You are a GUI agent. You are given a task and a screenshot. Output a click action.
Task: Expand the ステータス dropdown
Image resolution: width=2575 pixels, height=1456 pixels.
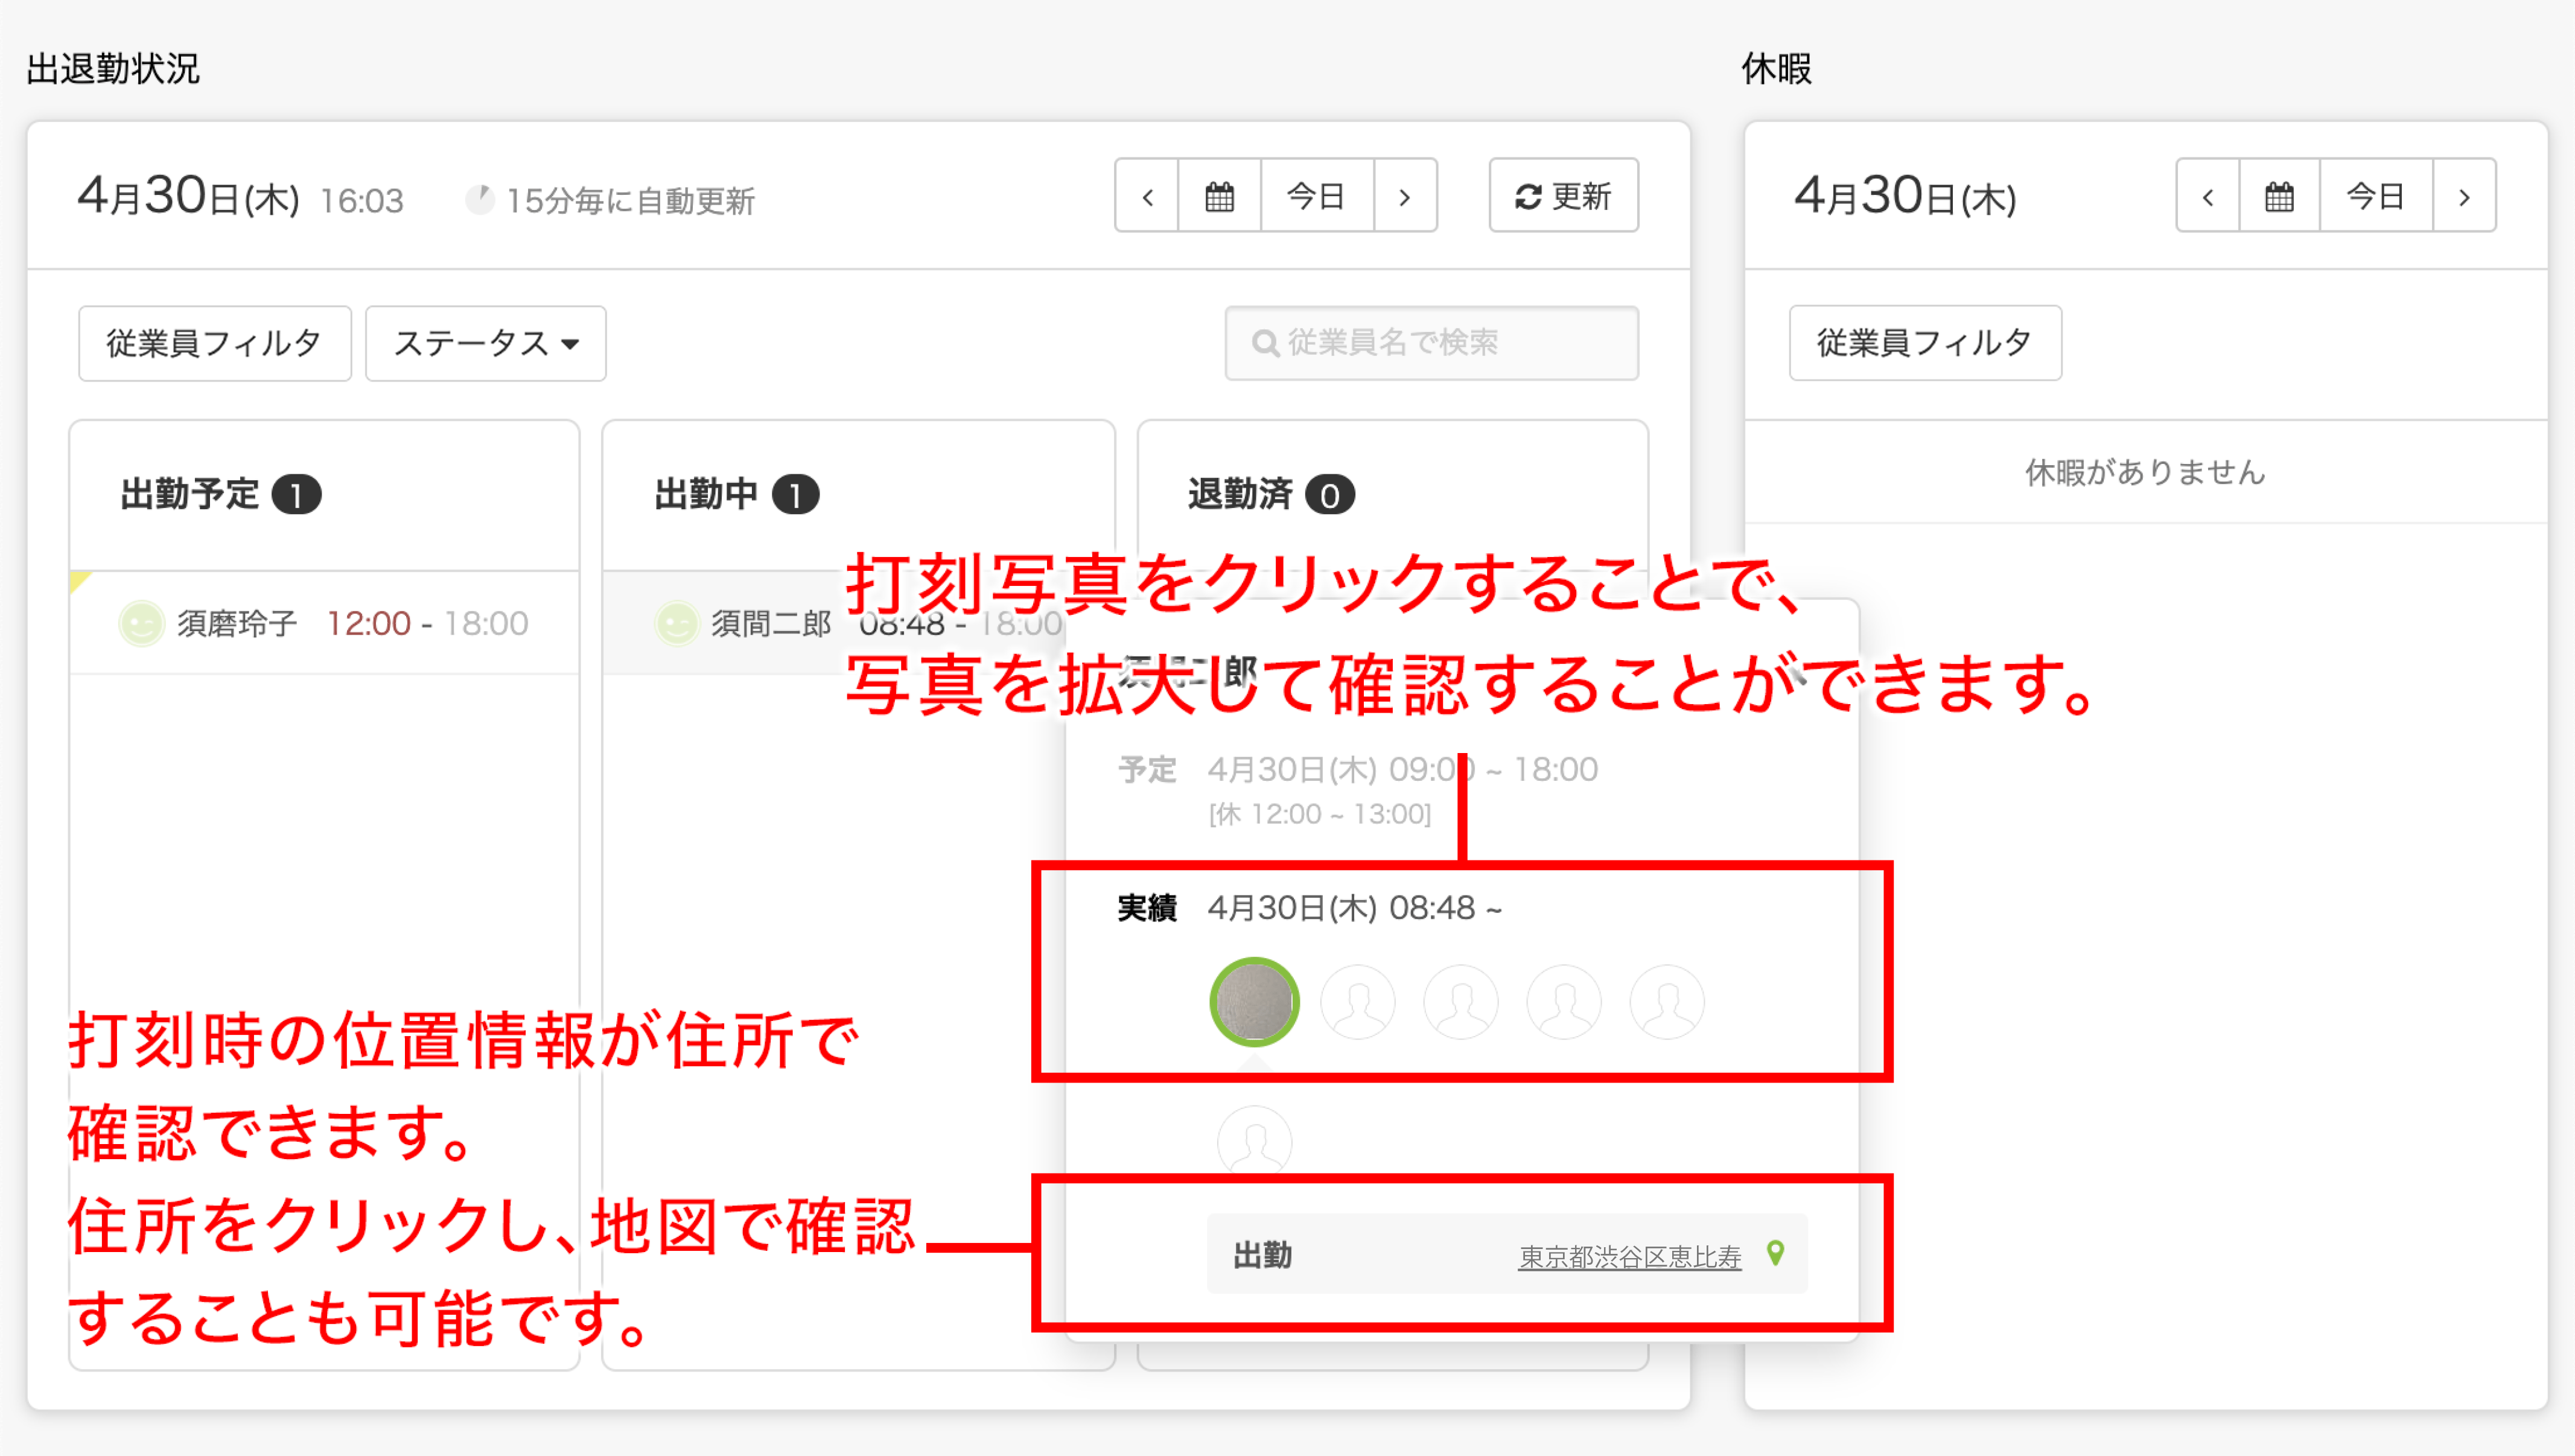[486, 344]
